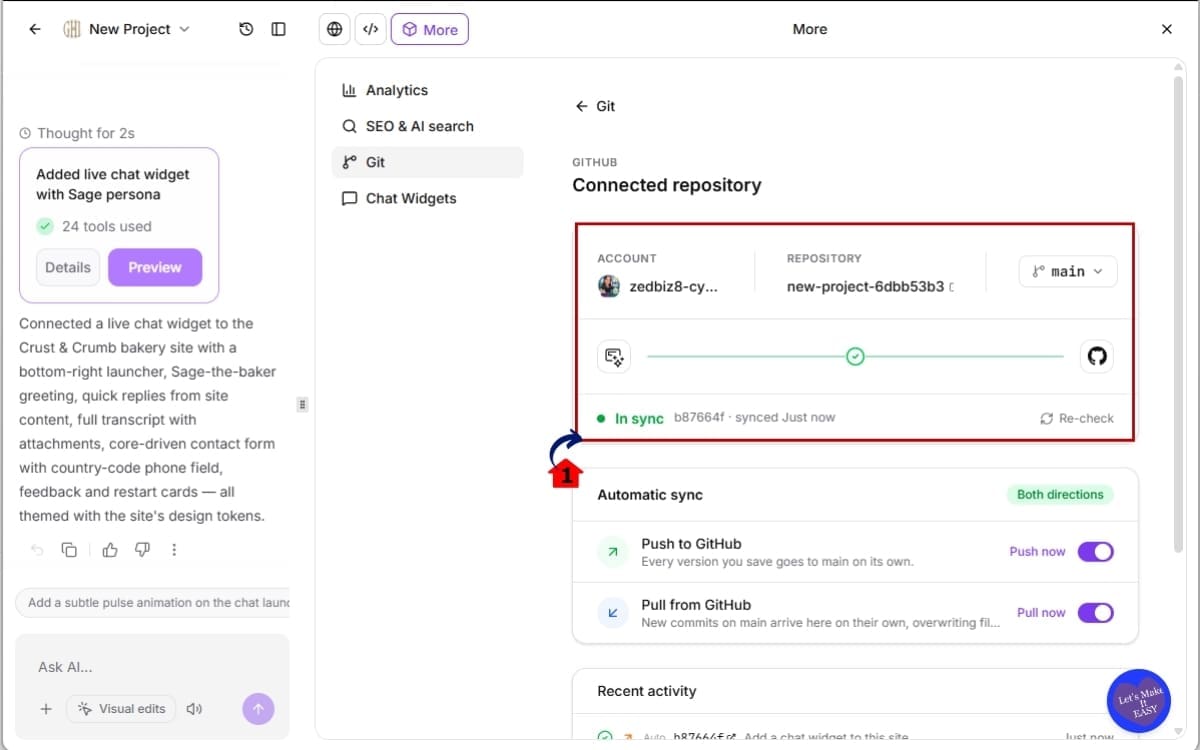This screenshot has height=750, width=1200.
Task: Click the In sync status label
Action: point(639,418)
